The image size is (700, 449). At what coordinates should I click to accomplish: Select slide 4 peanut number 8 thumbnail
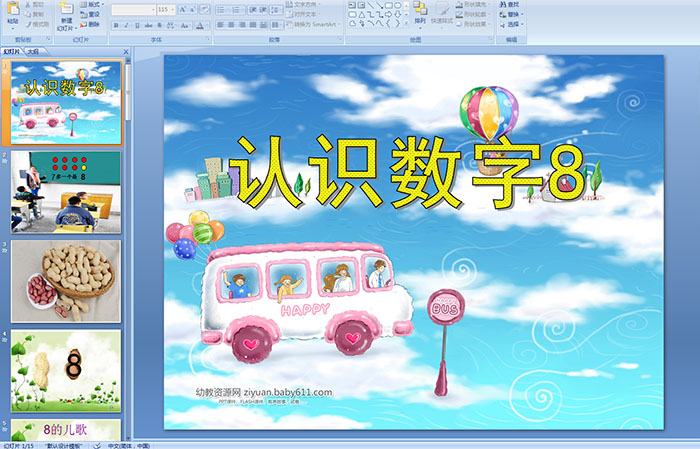66,370
